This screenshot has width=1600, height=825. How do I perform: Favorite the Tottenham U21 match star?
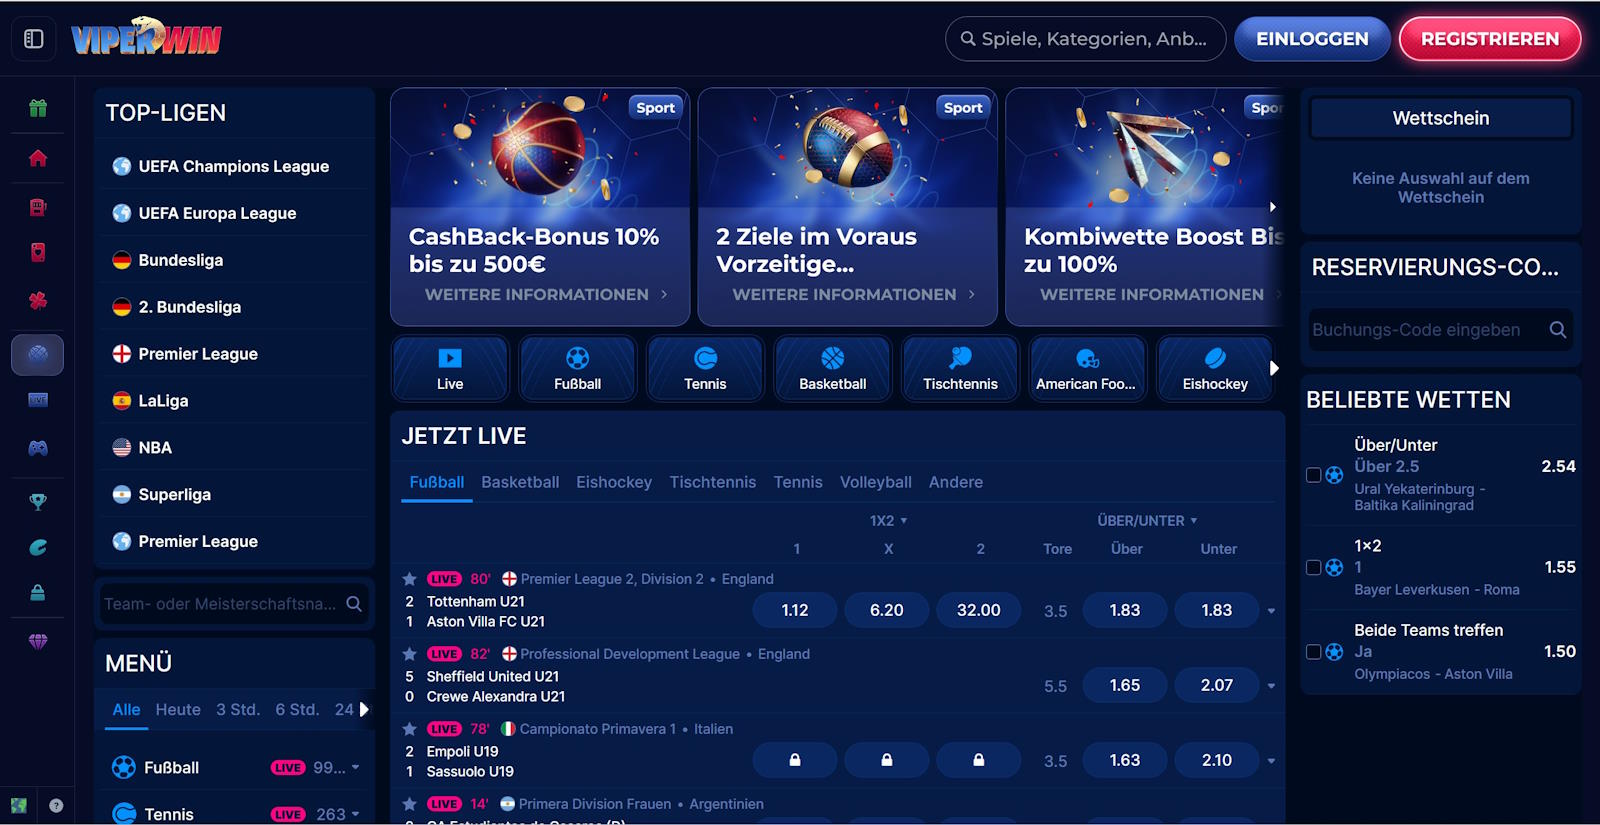(x=410, y=579)
